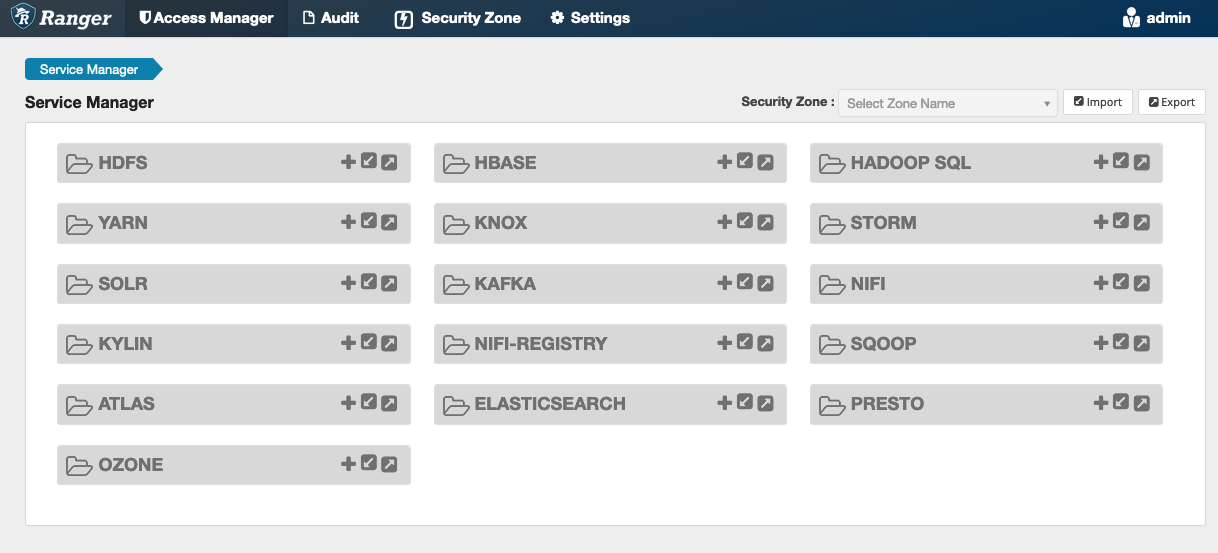Click the edit icon for HBASE

745,162
